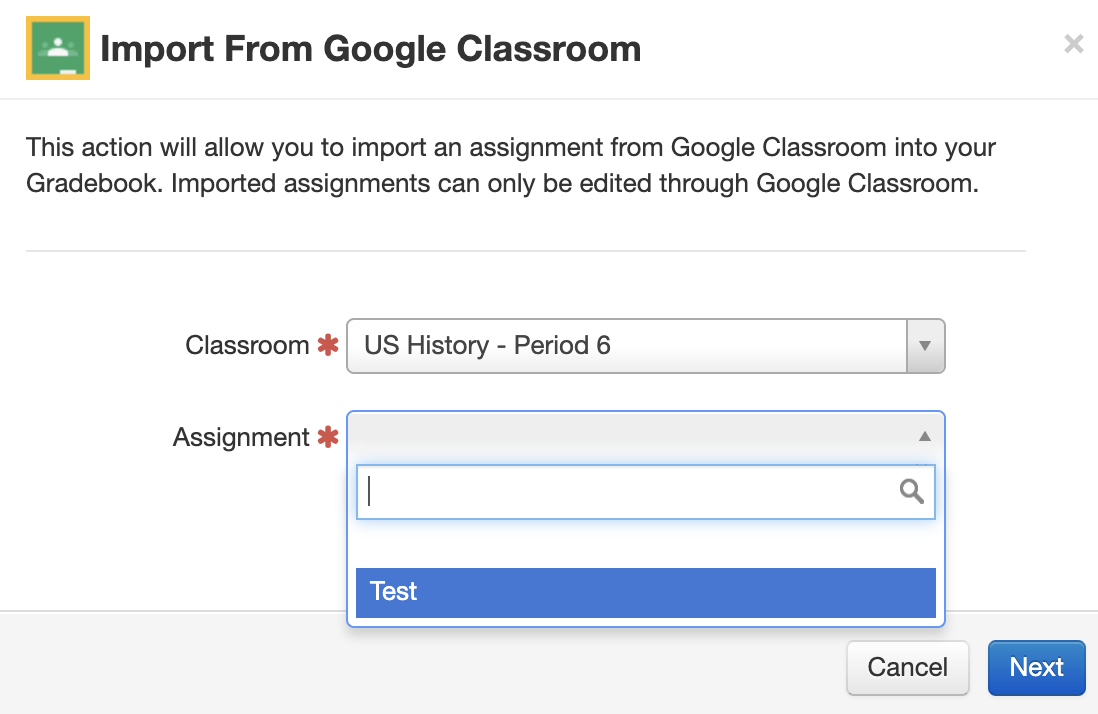Click the magnifying glass search icon
Image resolution: width=1098 pixels, height=714 pixels.
click(x=911, y=491)
